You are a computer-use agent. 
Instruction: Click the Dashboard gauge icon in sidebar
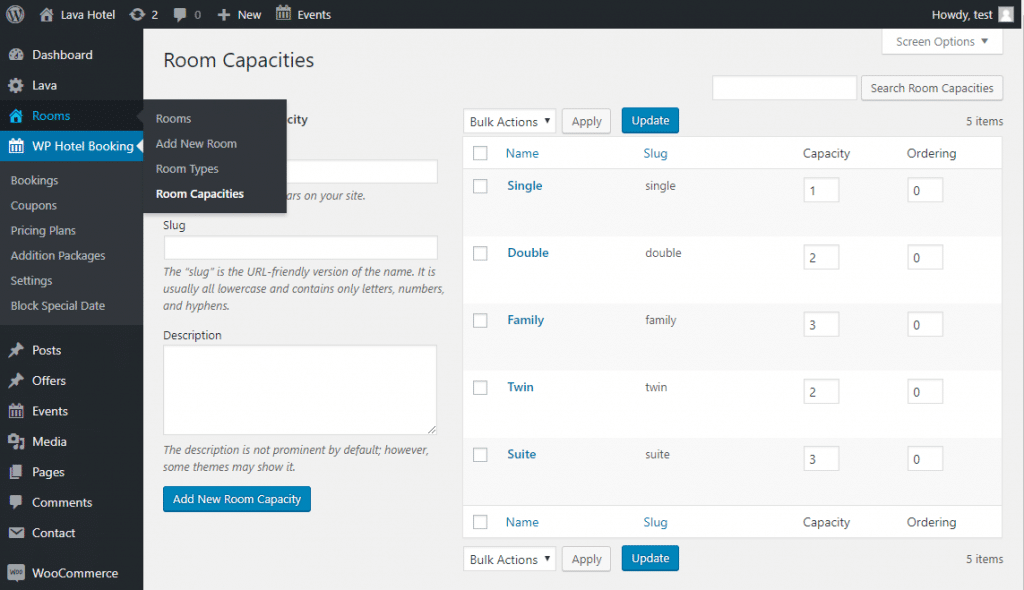pyautogui.click(x=16, y=55)
